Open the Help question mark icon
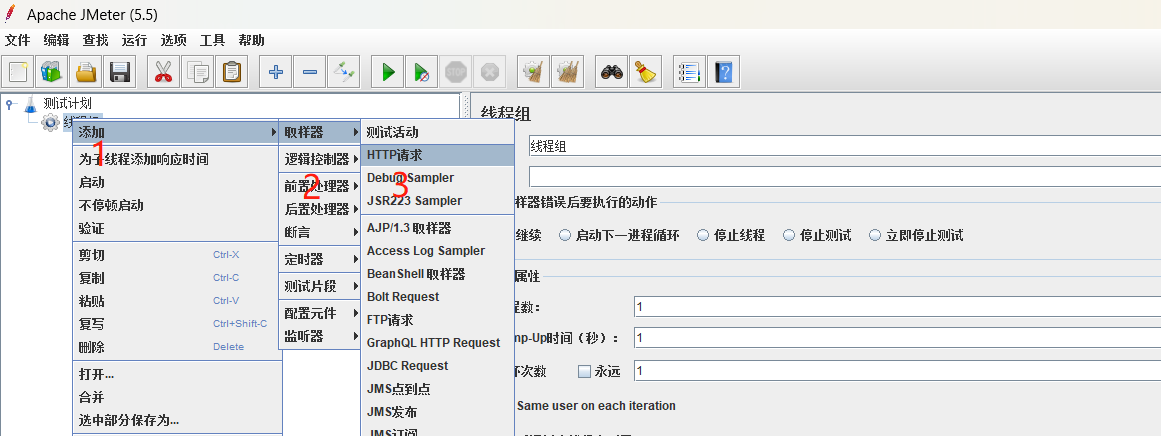This screenshot has width=1161, height=436. click(x=723, y=73)
